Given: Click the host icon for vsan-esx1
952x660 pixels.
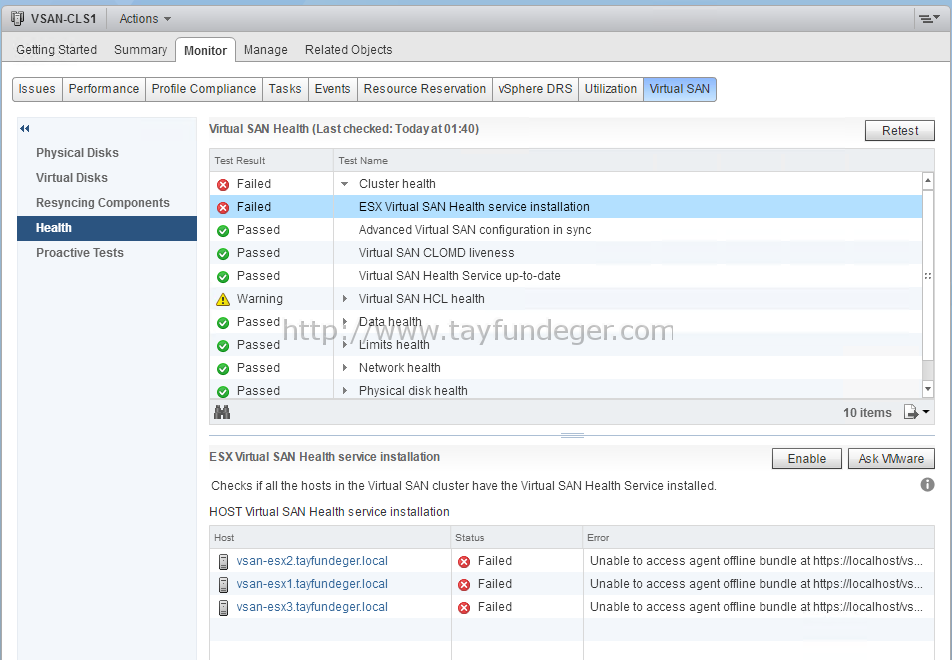Looking at the screenshot, I should pyautogui.click(x=223, y=585).
